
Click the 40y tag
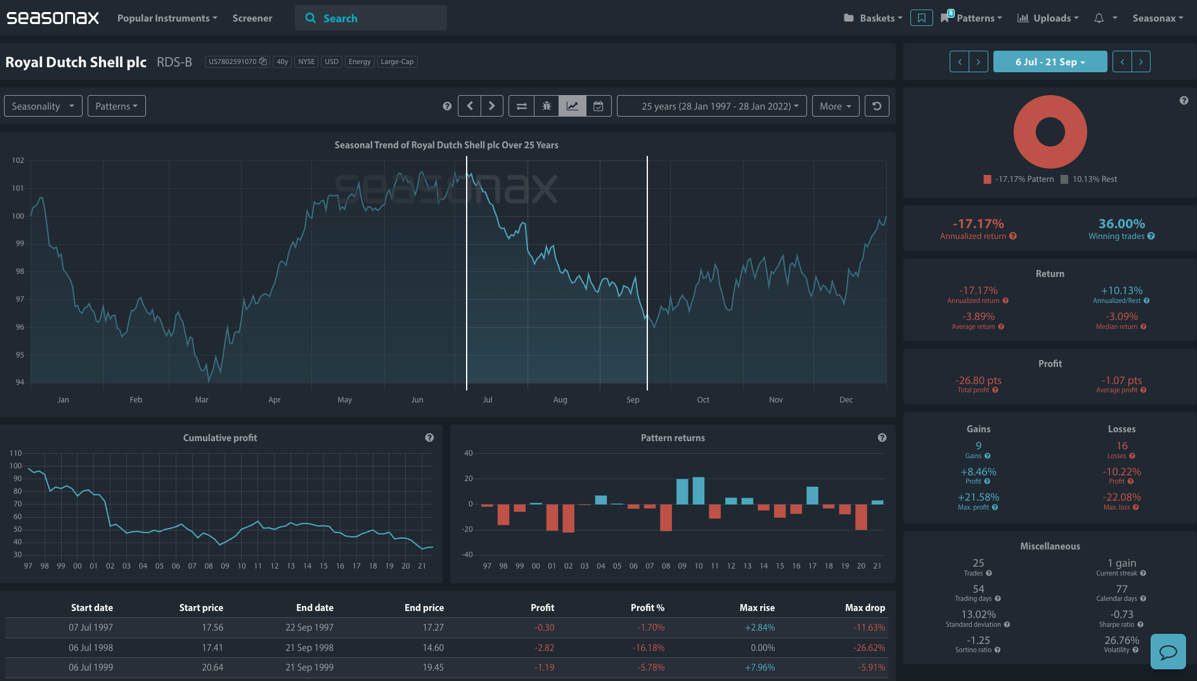coord(282,62)
